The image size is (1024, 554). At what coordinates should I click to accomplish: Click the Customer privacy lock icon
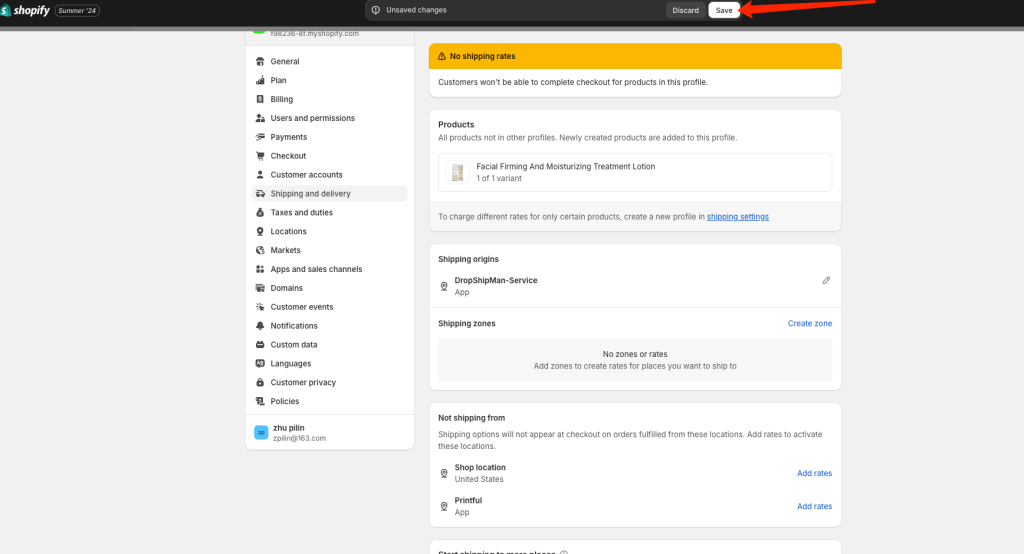click(260, 383)
